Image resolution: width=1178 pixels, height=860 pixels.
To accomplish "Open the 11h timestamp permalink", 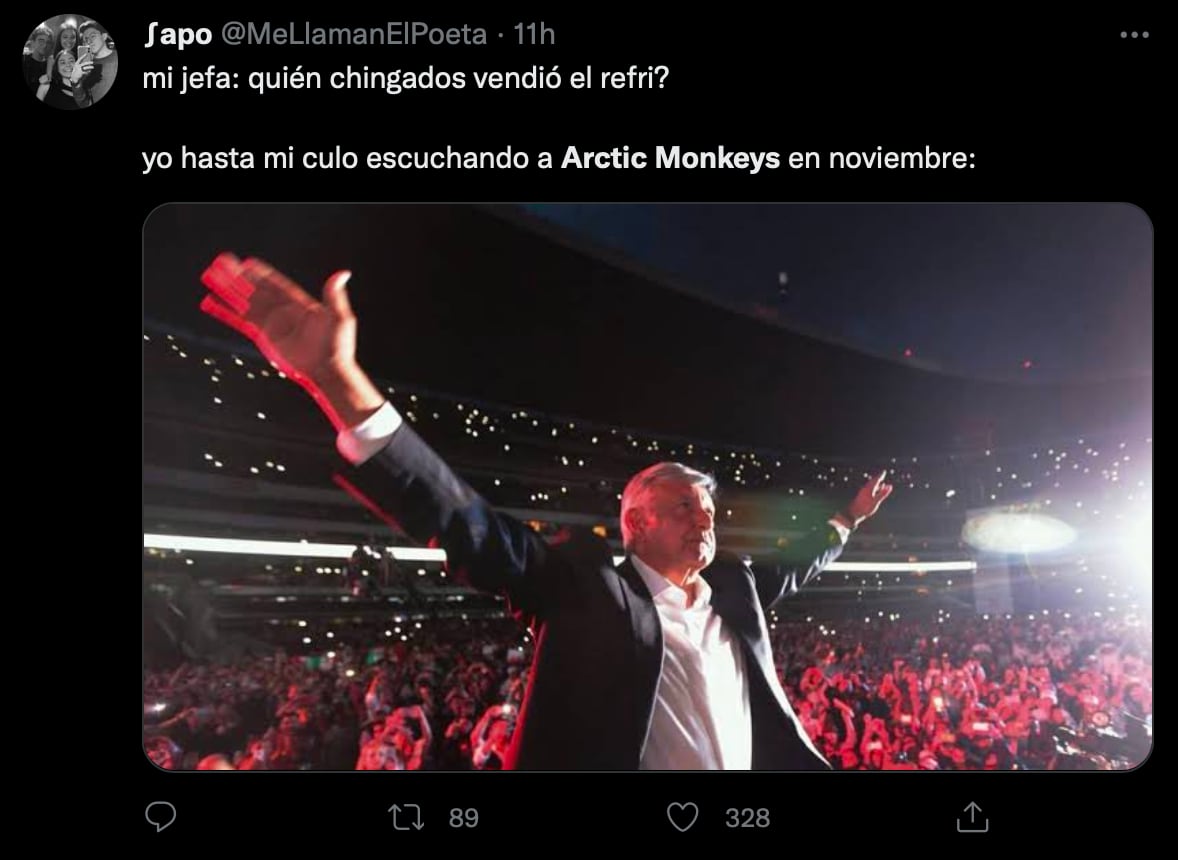I will click(533, 35).
